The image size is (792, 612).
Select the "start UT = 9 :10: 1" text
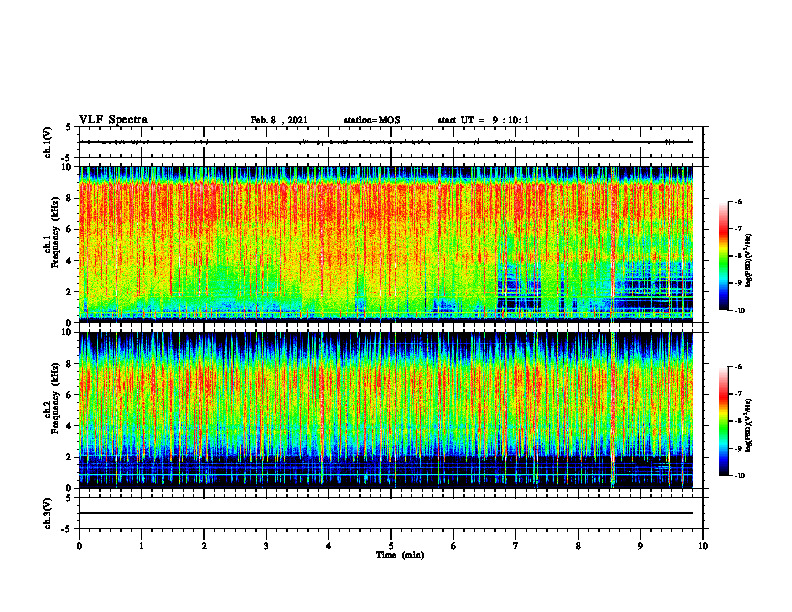pos(483,120)
